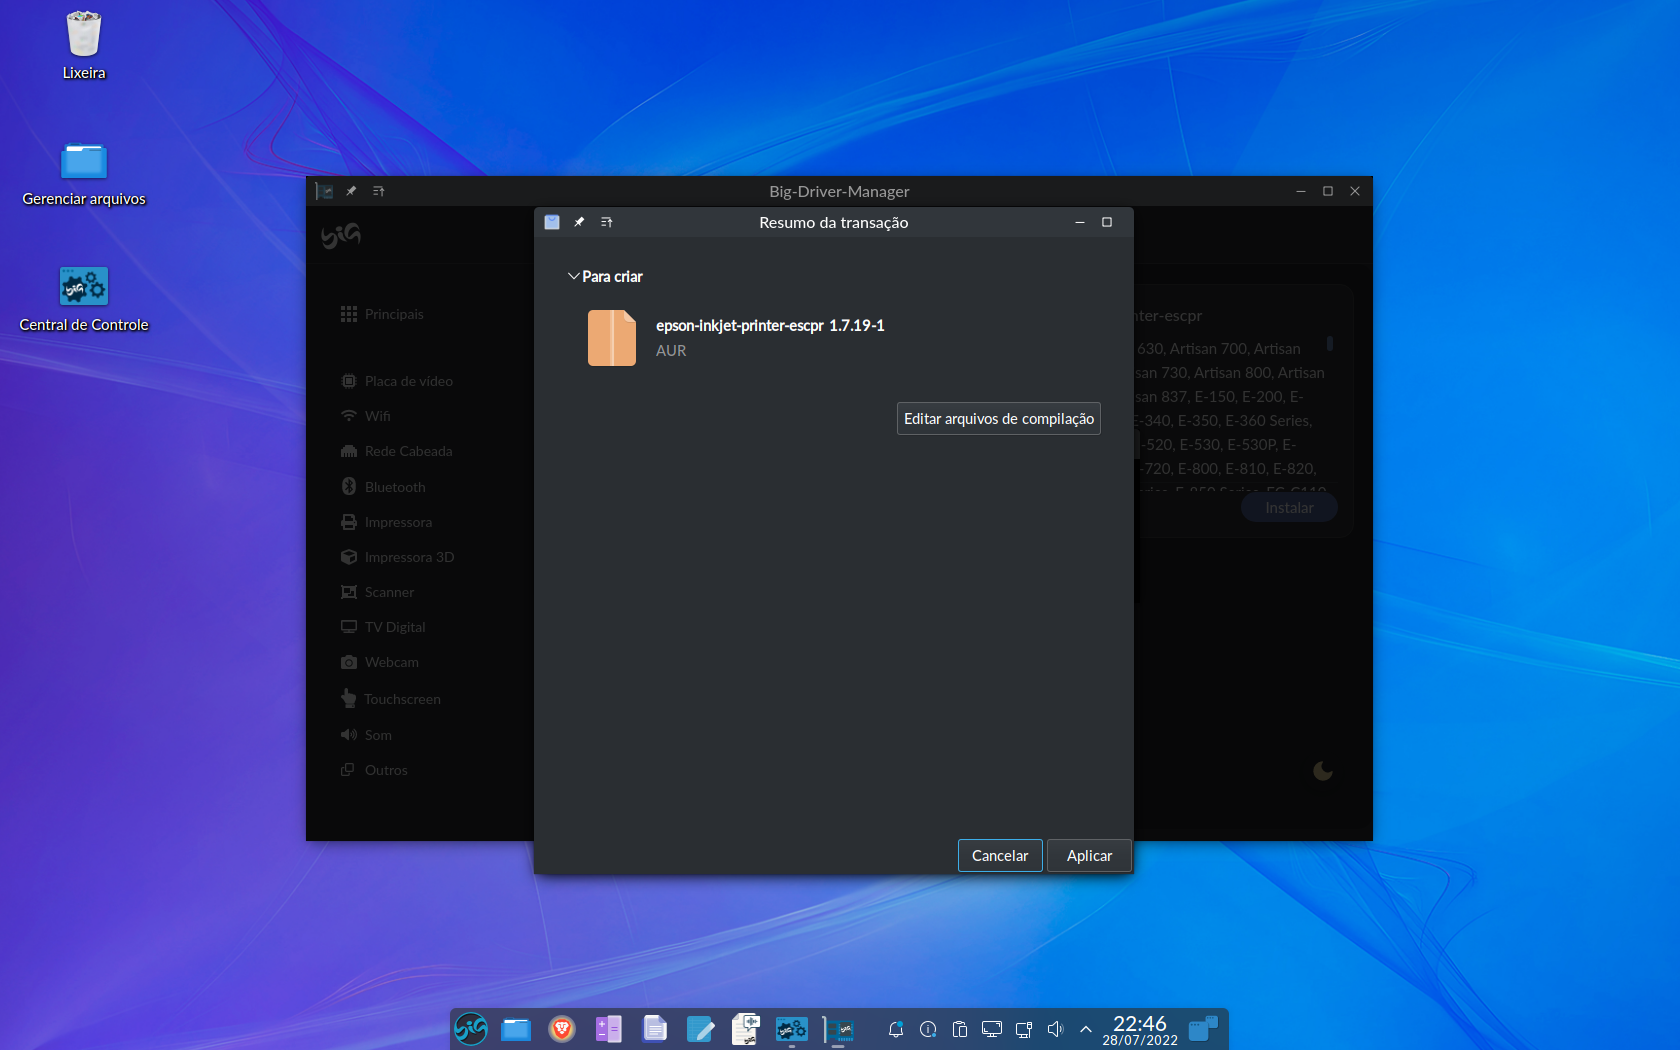
Task: Select Wifi in driver manager sidebar
Action: 366,416
